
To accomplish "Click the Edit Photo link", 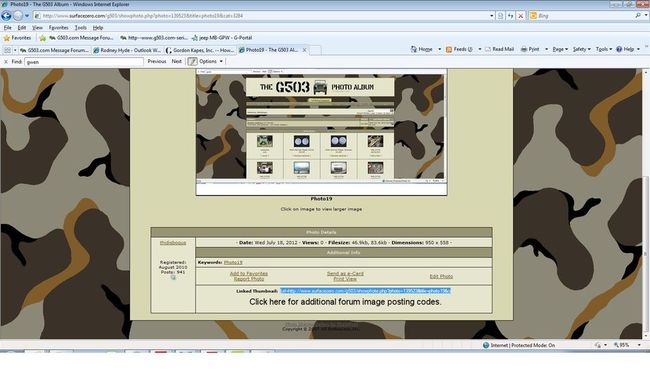I will click(441, 276).
